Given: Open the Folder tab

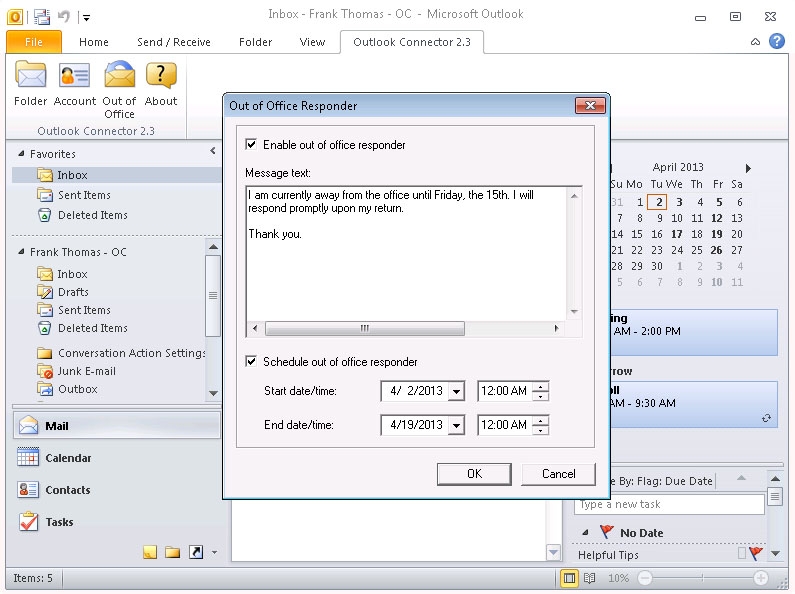Looking at the screenshot, I should tap(256, 42).
